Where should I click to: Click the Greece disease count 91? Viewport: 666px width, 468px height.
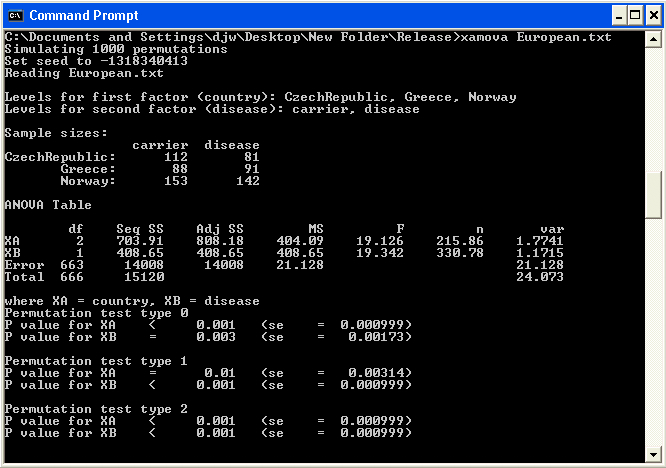[252, 169]
